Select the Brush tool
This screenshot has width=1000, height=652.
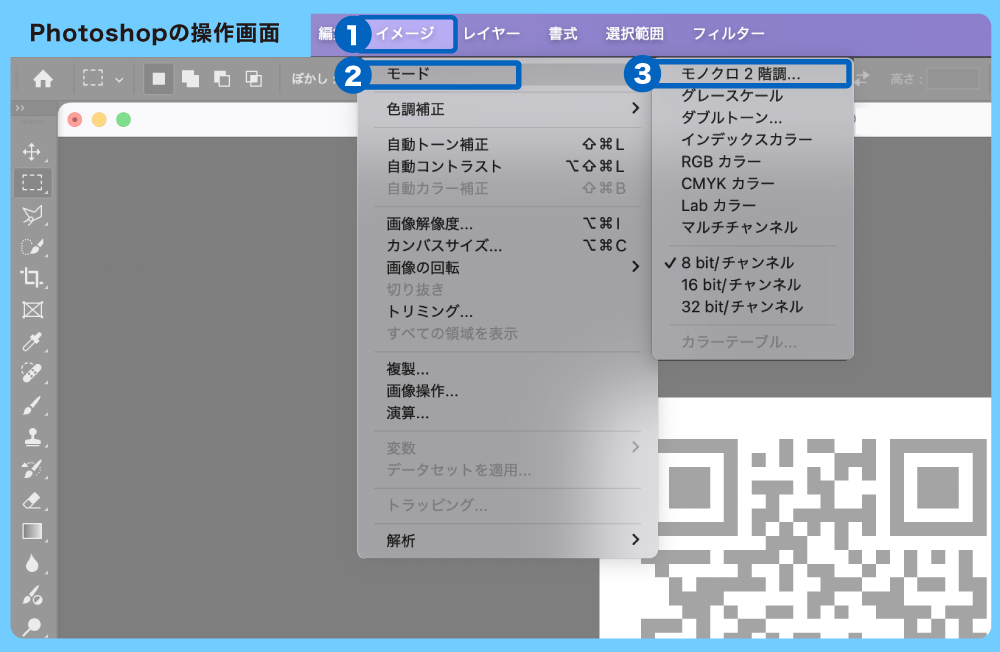coord(32,405)
